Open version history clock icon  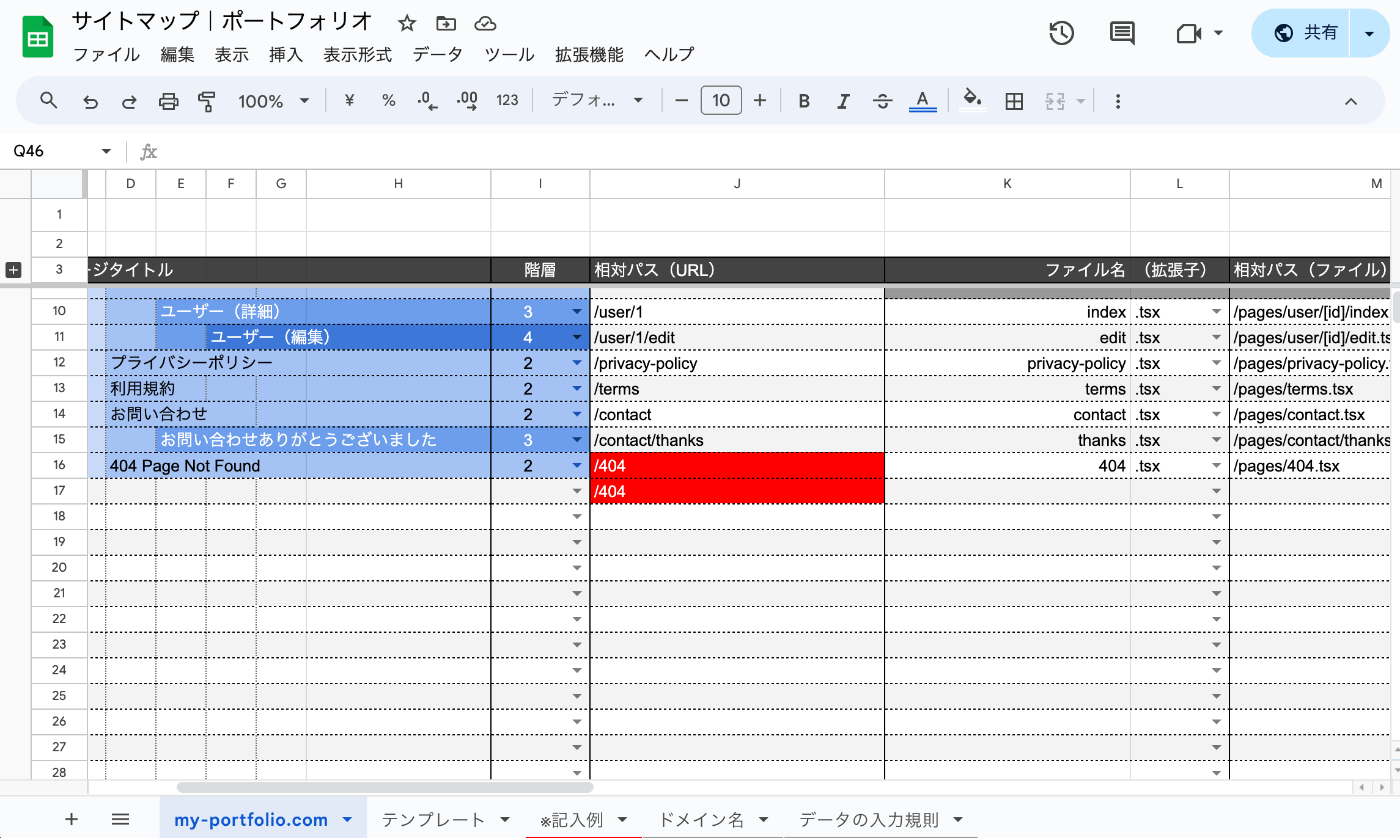(x=1061, y=33)
